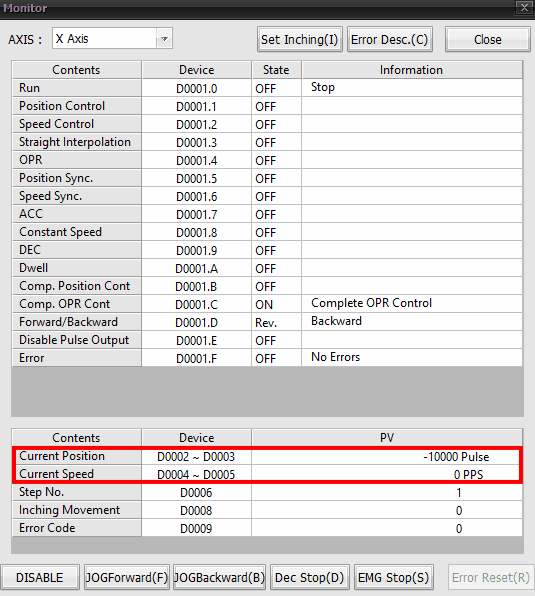Click the X Axis combo box field
This screenshot has height=596, width=535.
coord(112,38)
